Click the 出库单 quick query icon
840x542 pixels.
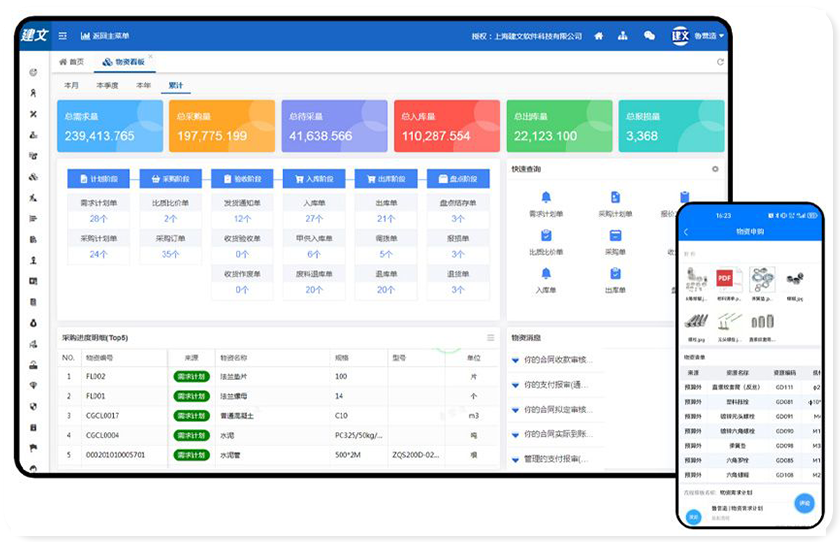tap(616, 275)
